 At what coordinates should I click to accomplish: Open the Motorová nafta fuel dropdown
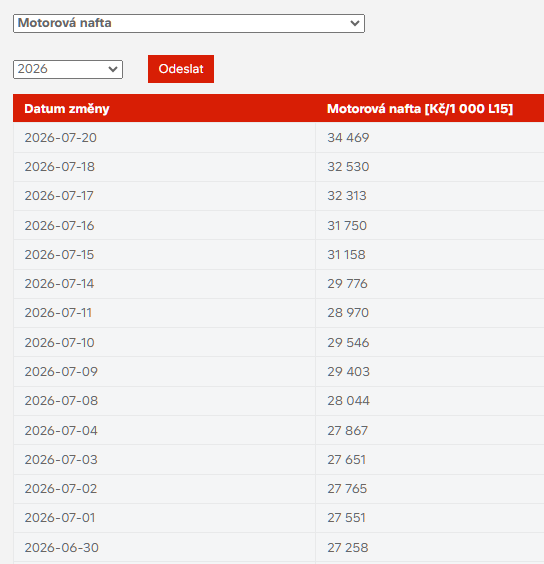click(x=189, y=23)
